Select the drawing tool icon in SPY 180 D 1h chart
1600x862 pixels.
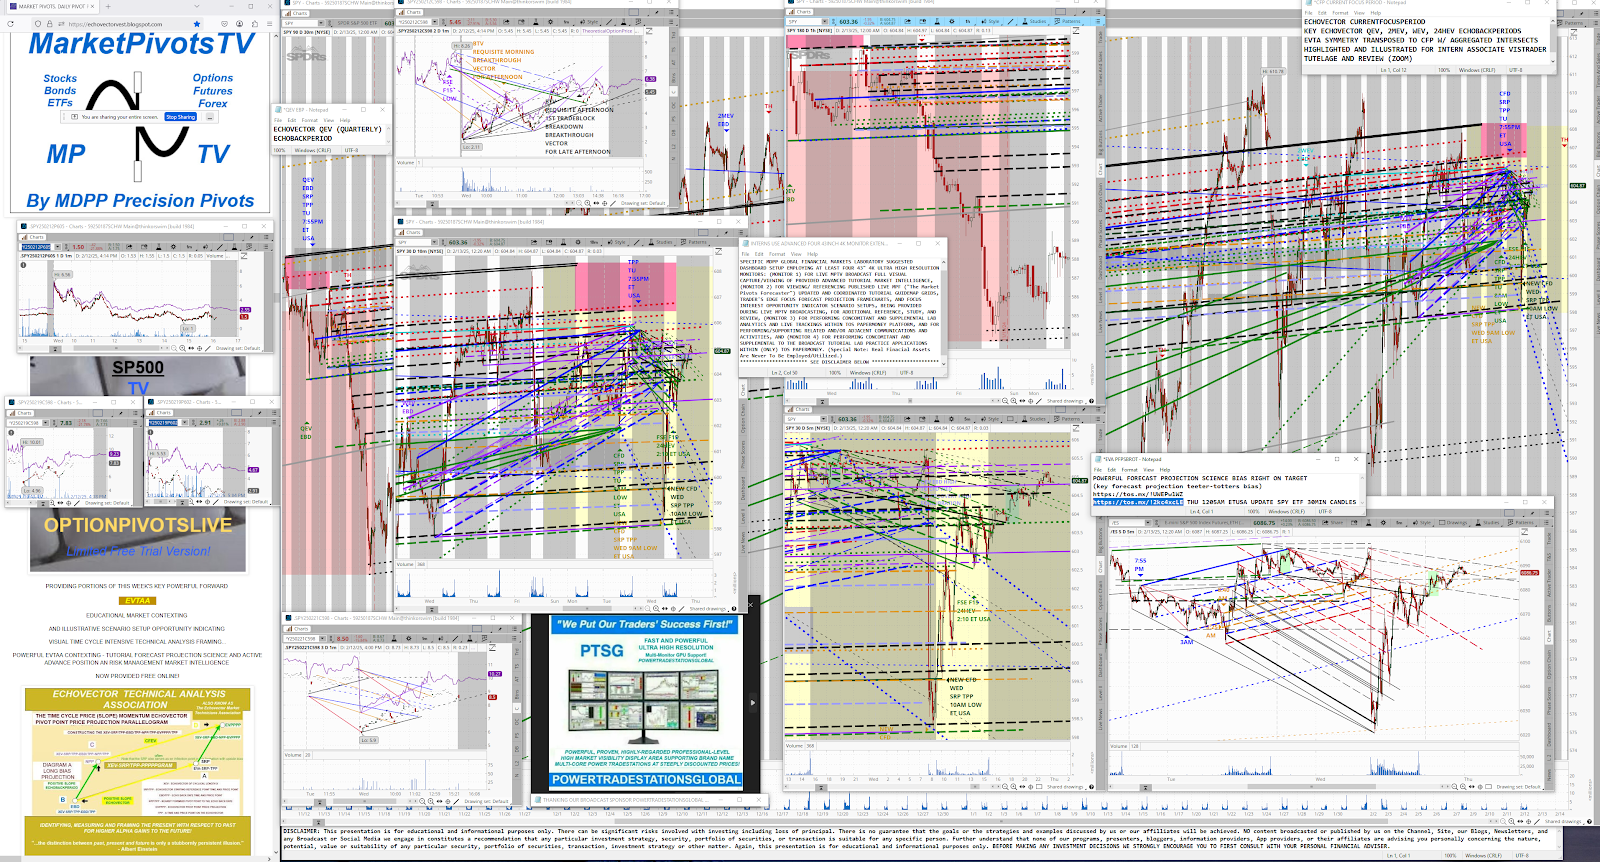click(x=1010, y=22)
